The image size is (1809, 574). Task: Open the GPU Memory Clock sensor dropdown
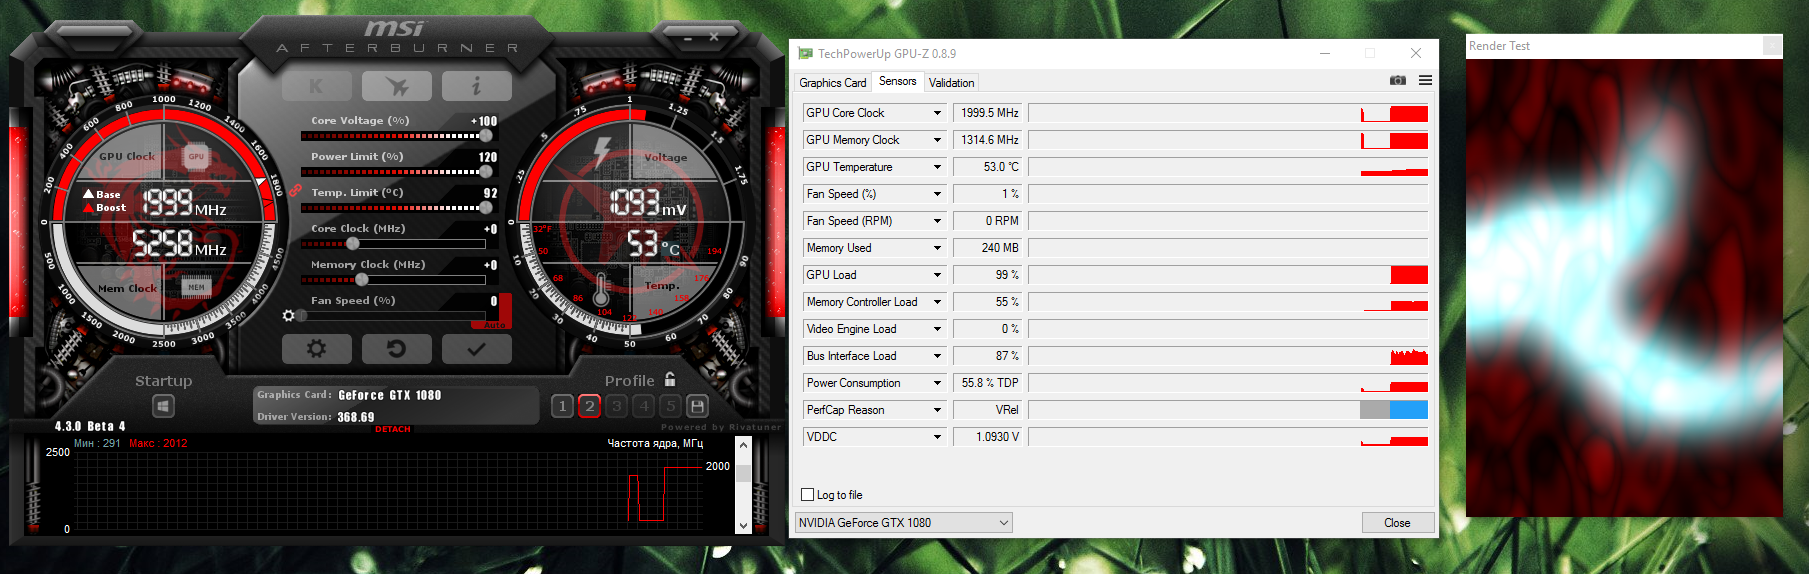coord(937,140)
